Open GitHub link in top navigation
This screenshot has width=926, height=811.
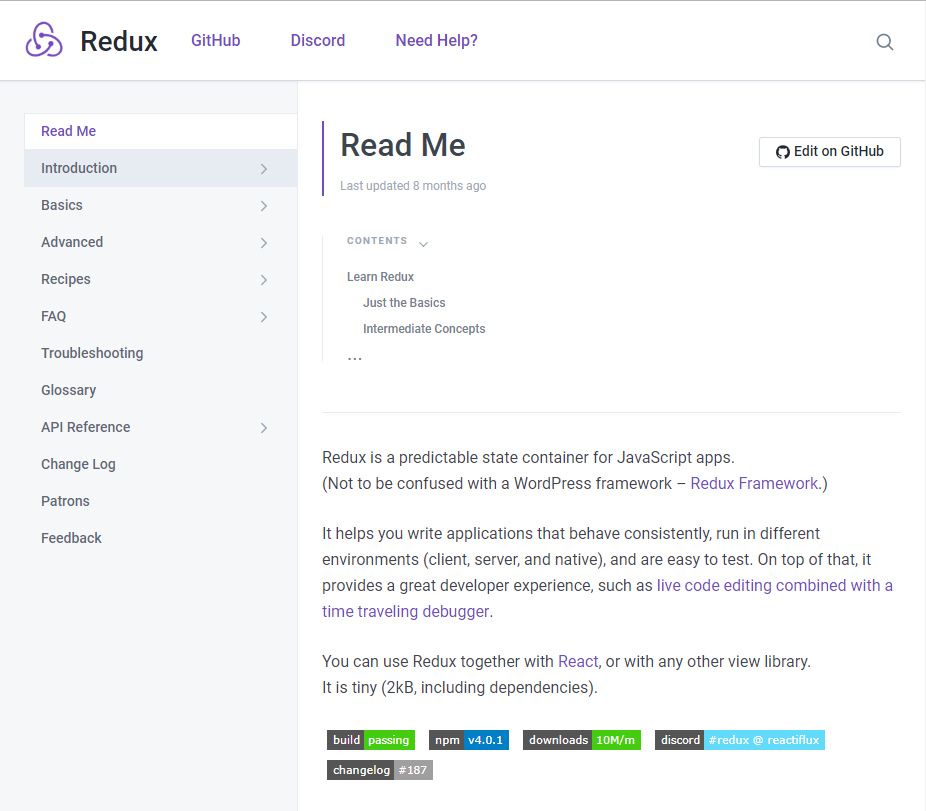pos(216,40)
